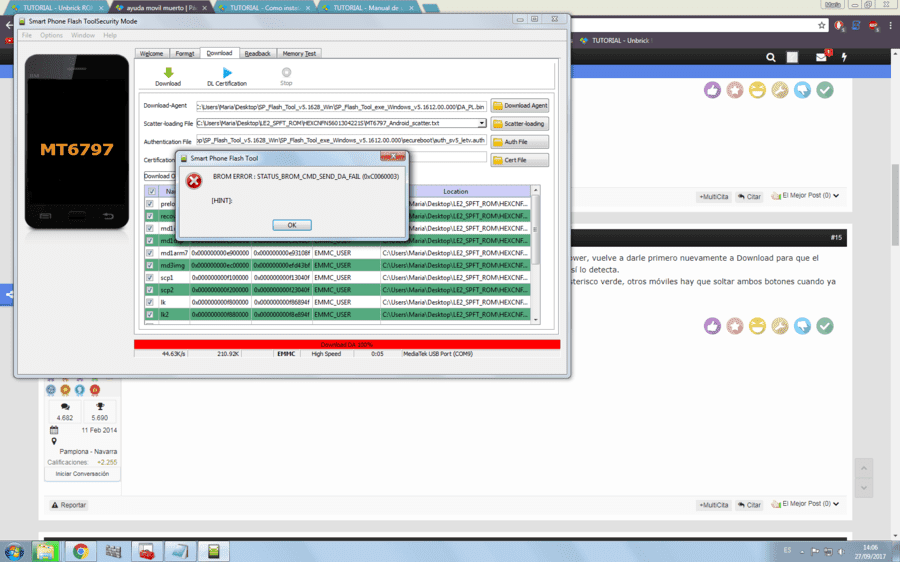Switch to the Readback tab
The image size is (900, 562).
click(x=257, y=53)
